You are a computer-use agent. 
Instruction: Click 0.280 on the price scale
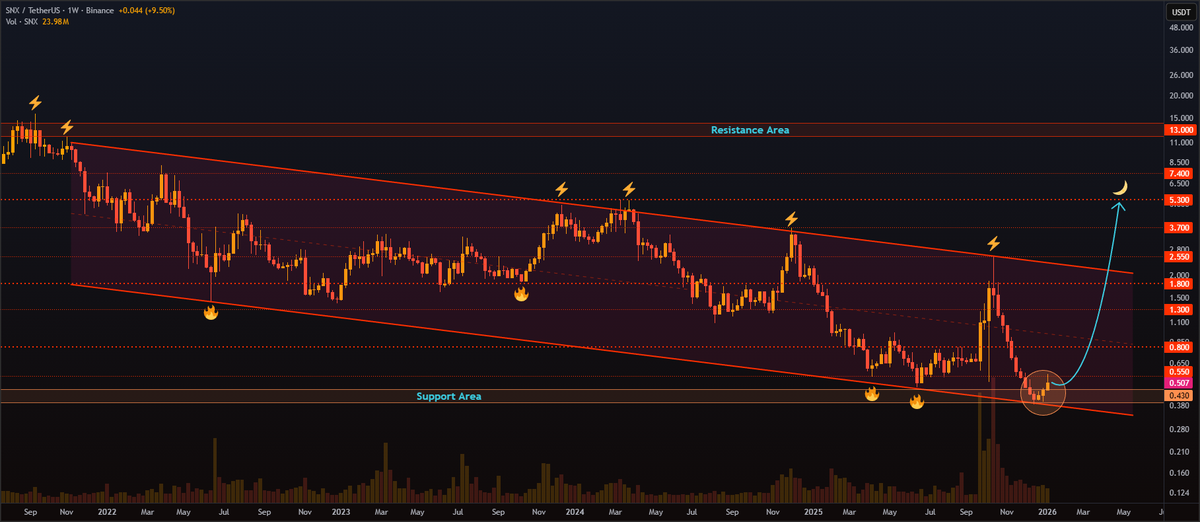click(x=1180, y=428)
